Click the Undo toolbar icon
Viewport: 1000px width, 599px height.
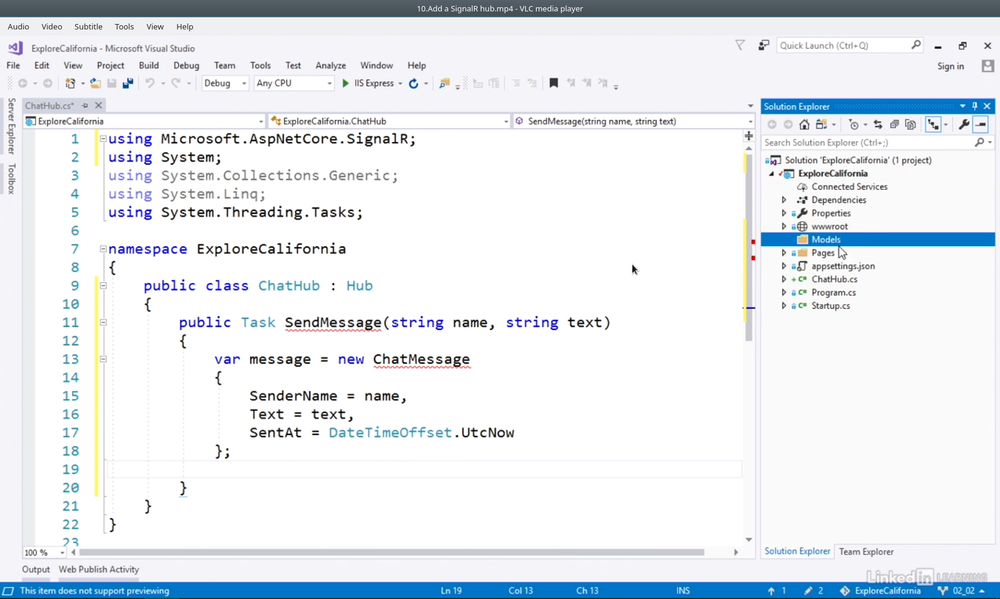click(x=150, y=84)
